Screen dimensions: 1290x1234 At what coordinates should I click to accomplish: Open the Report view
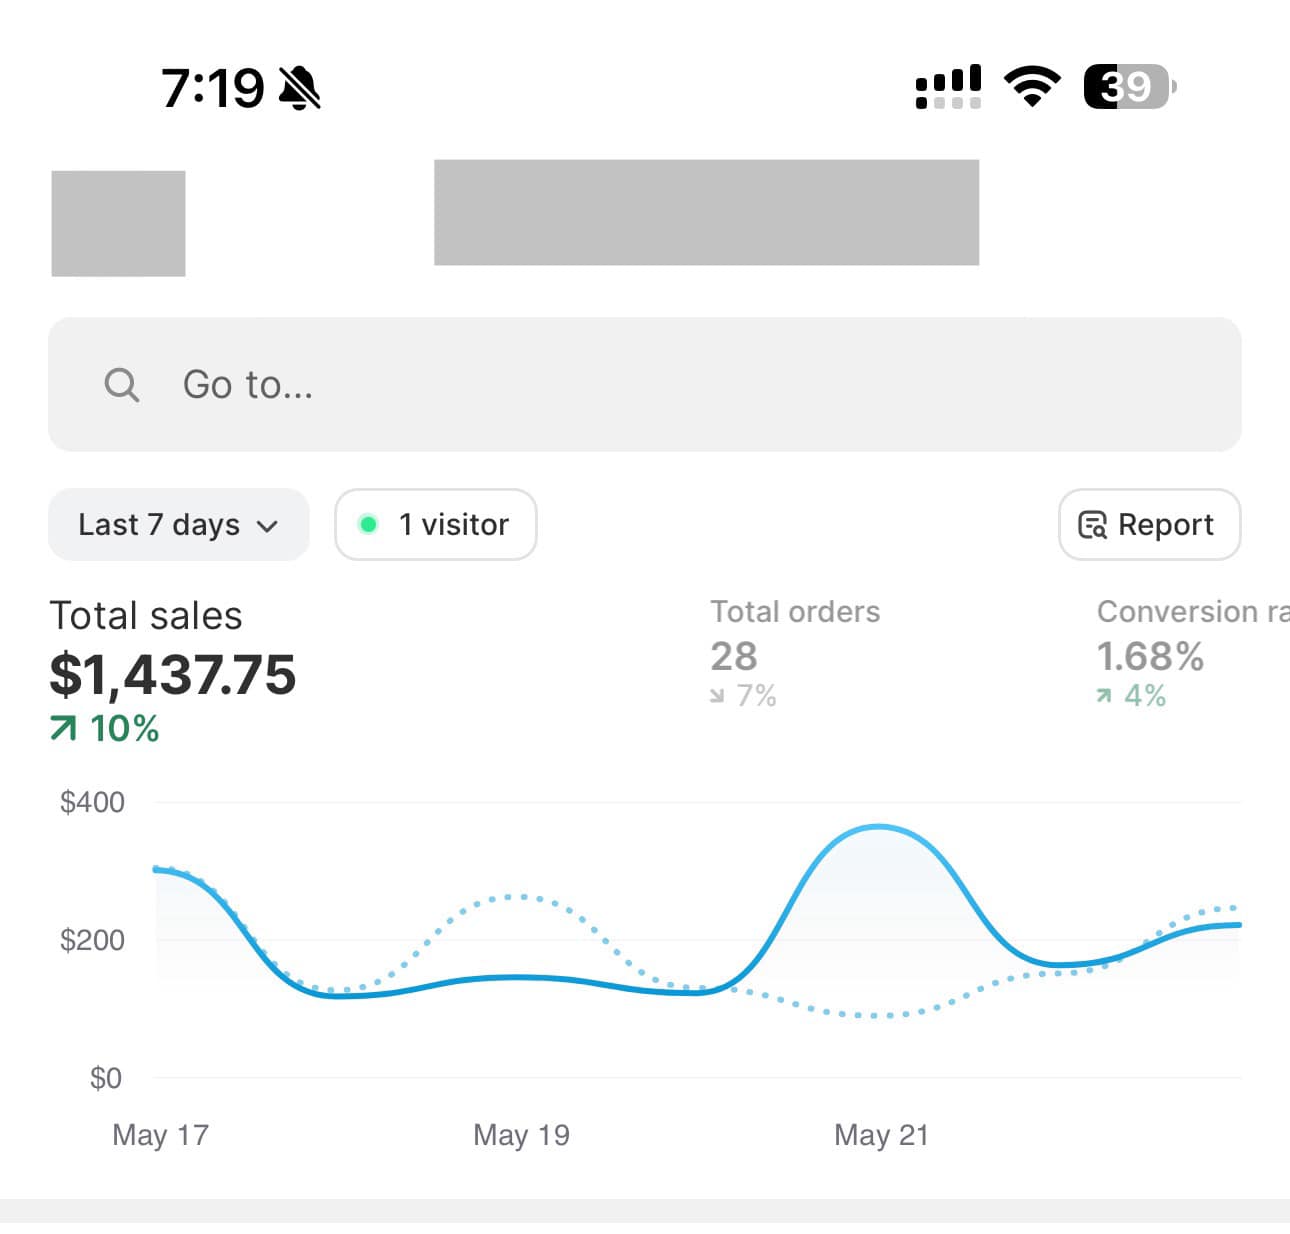point(1150,524)
